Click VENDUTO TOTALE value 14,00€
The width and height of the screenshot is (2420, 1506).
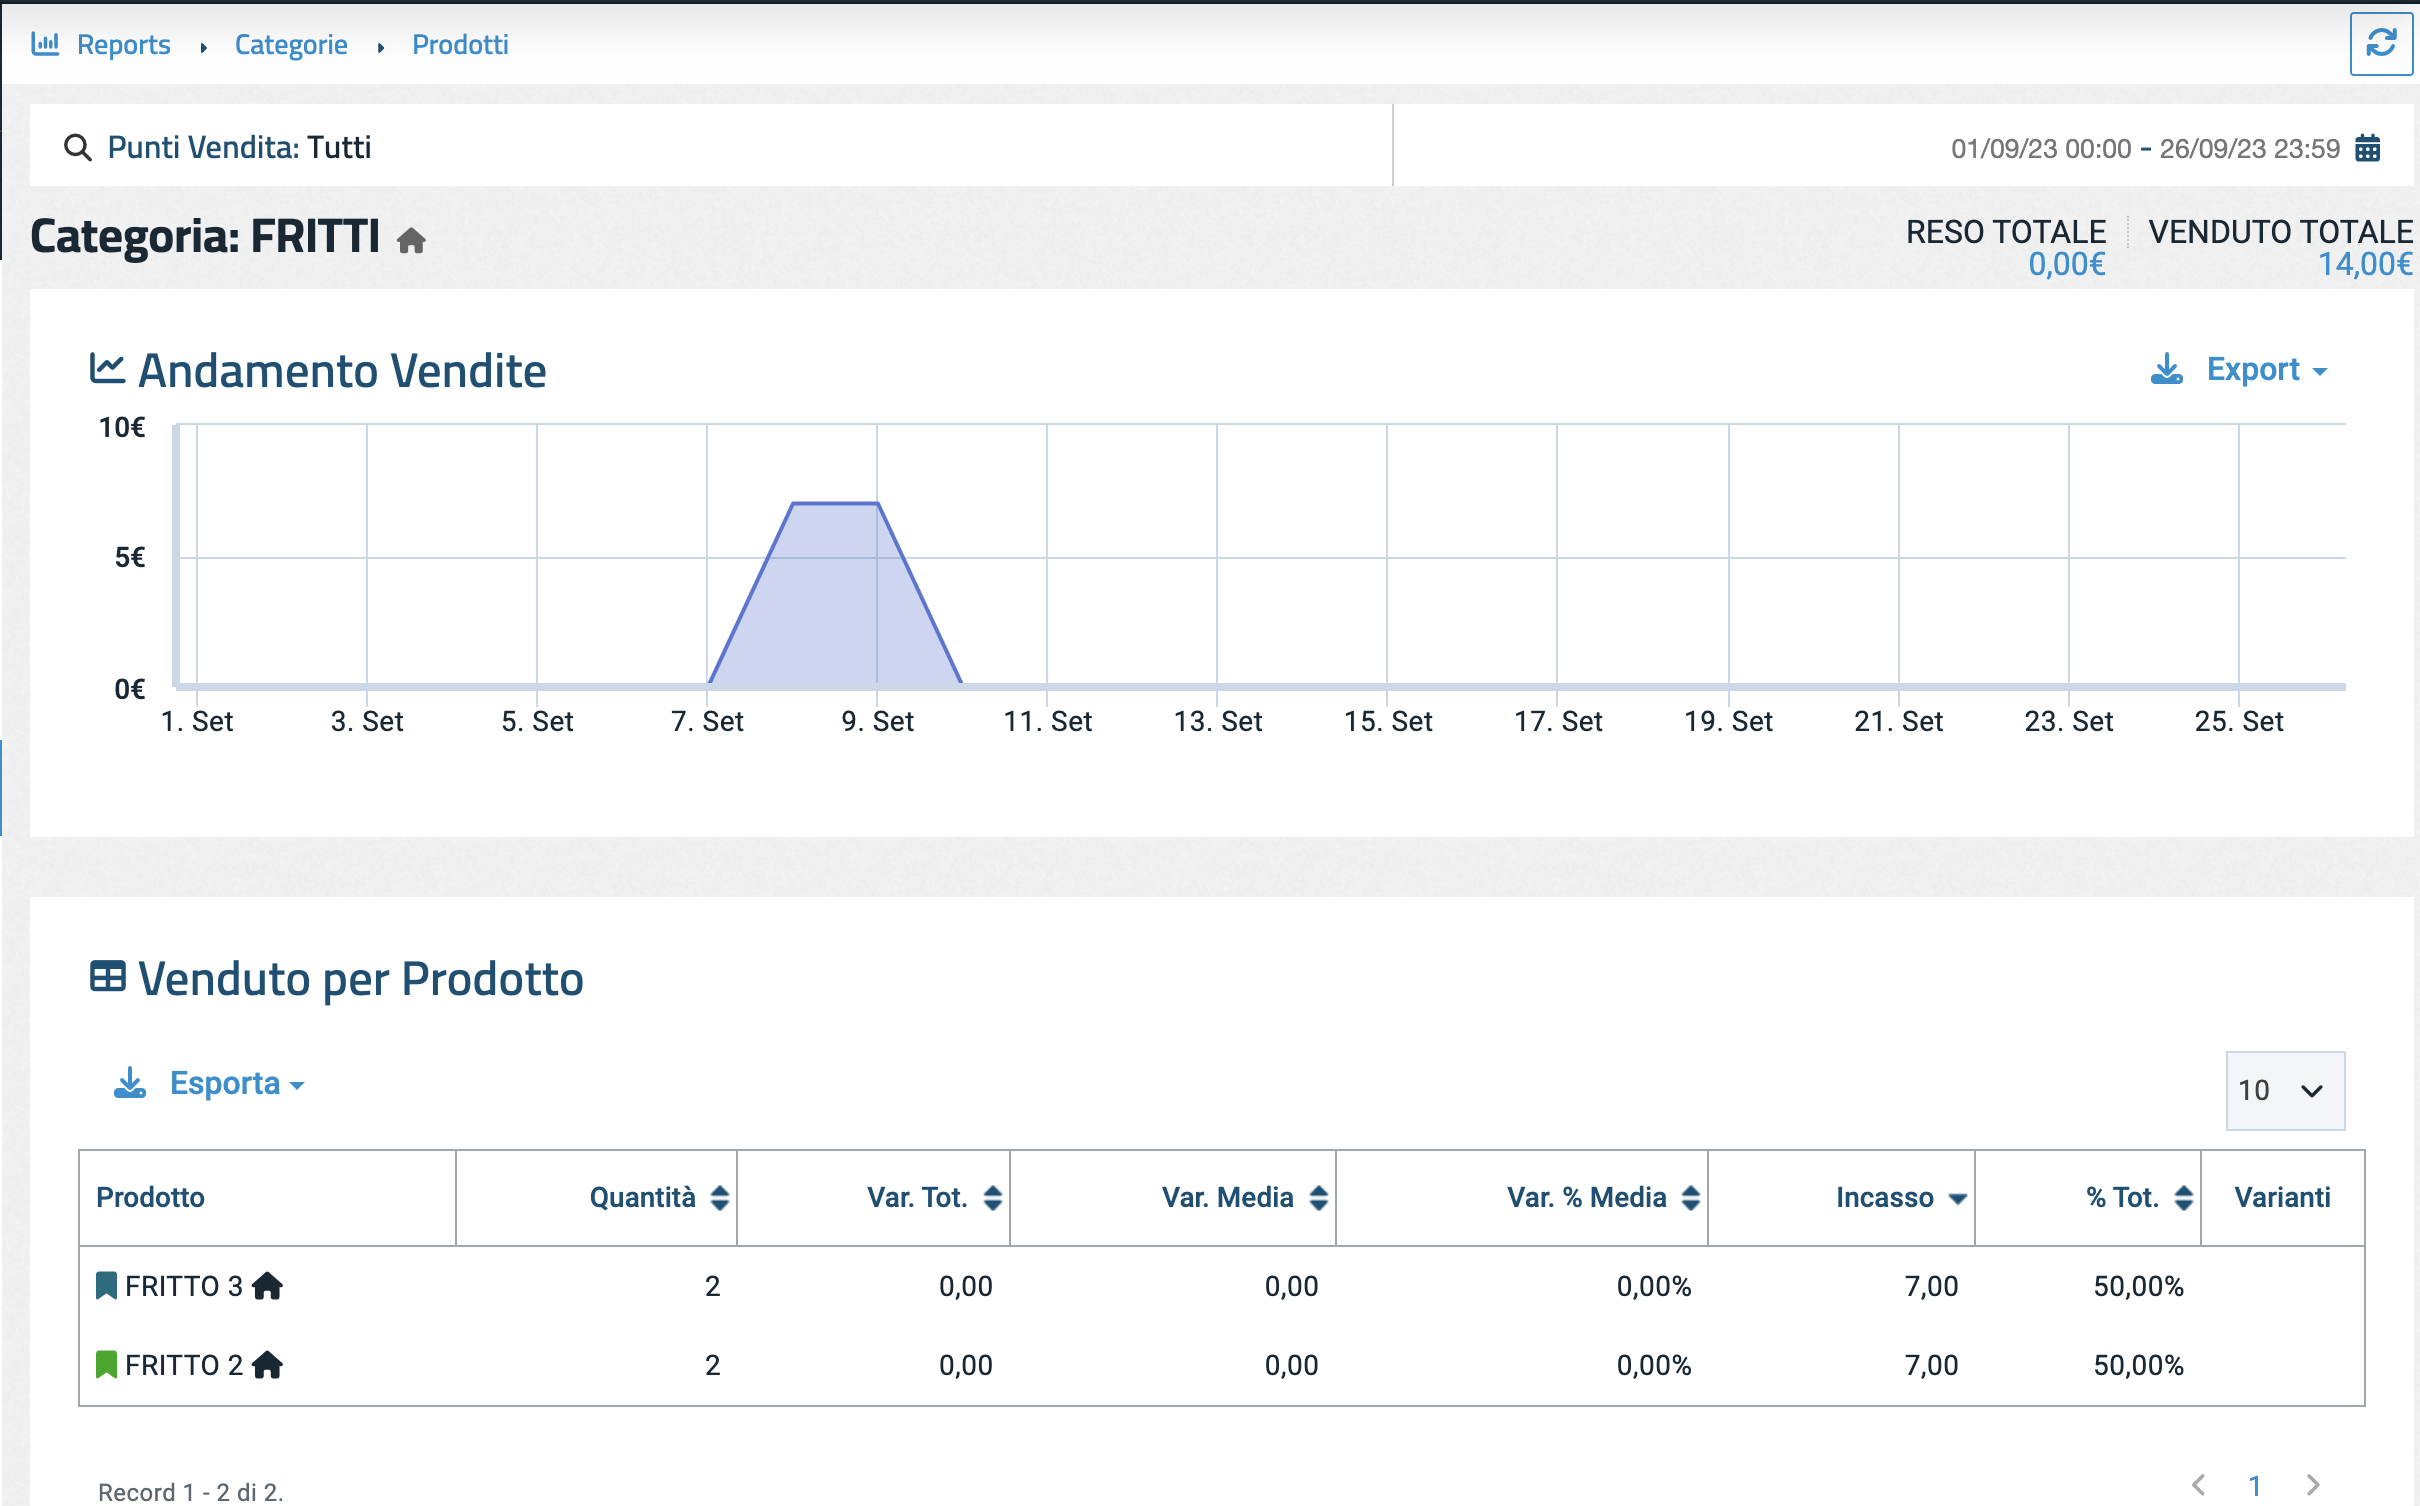click(2365, 264)
